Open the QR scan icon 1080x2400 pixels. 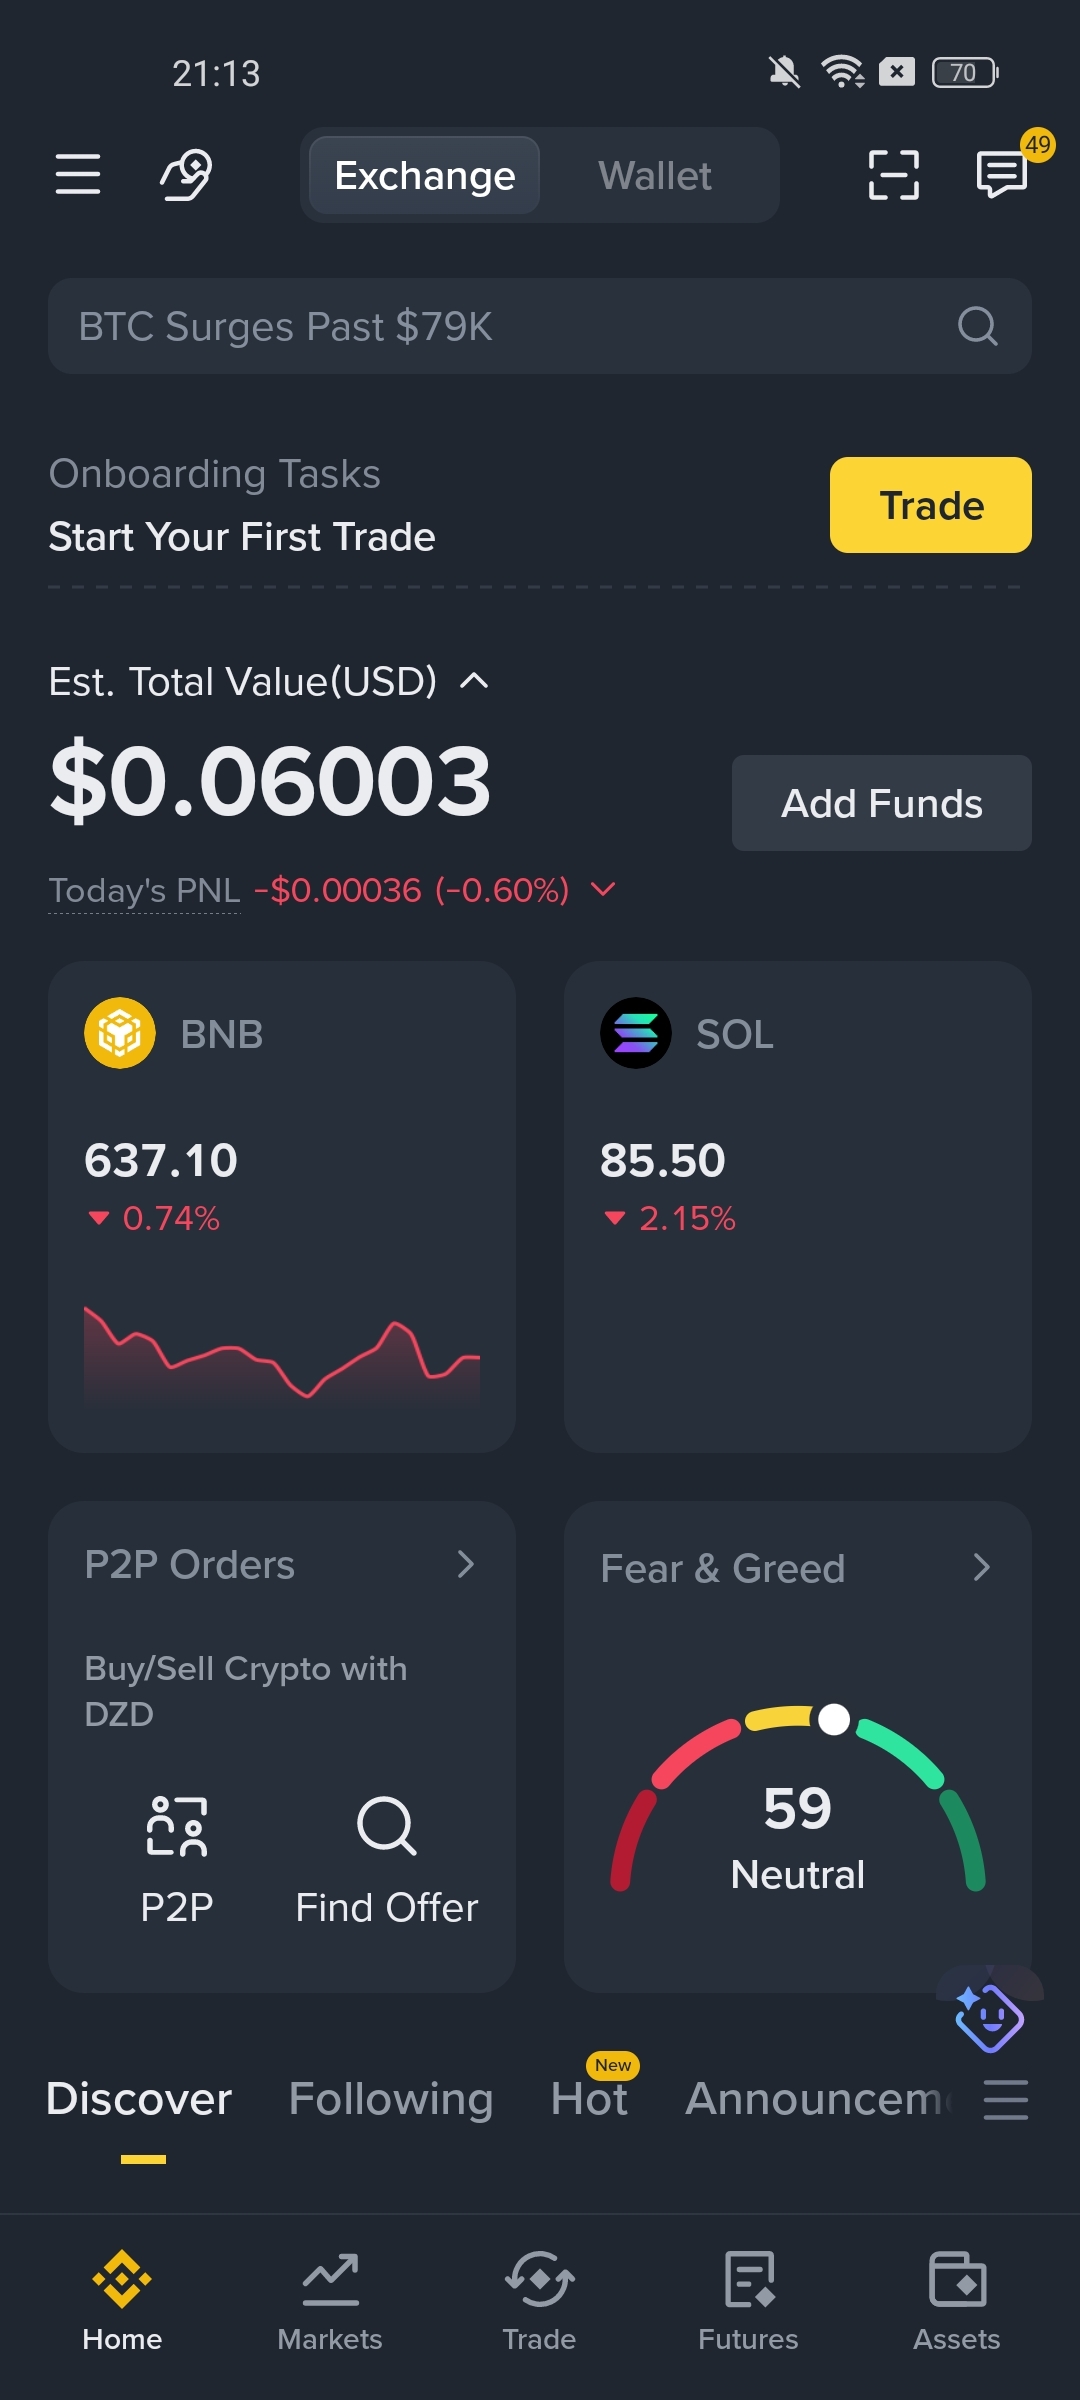pos(893,175)
